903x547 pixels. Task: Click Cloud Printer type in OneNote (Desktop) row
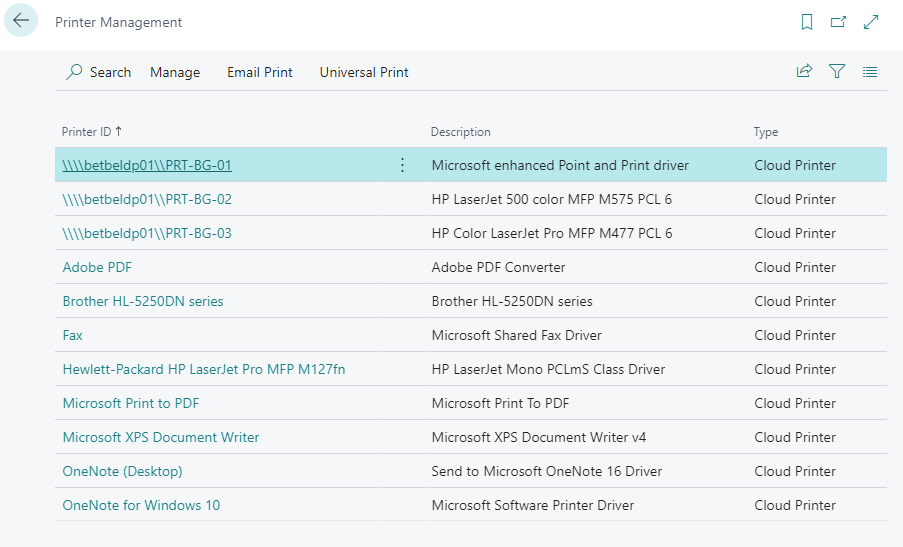795,471
